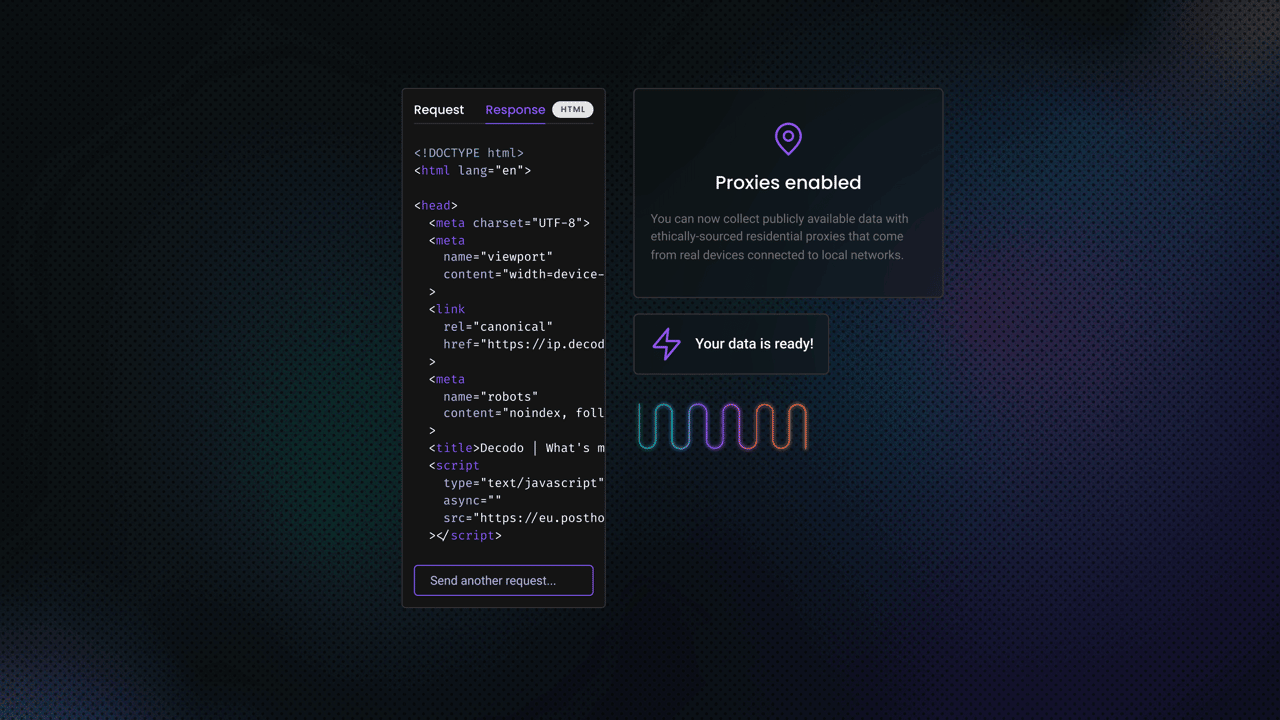Click the colorful wavy line graphic
The height and width of the screenshot is (720, 1280).
point(722,427)
